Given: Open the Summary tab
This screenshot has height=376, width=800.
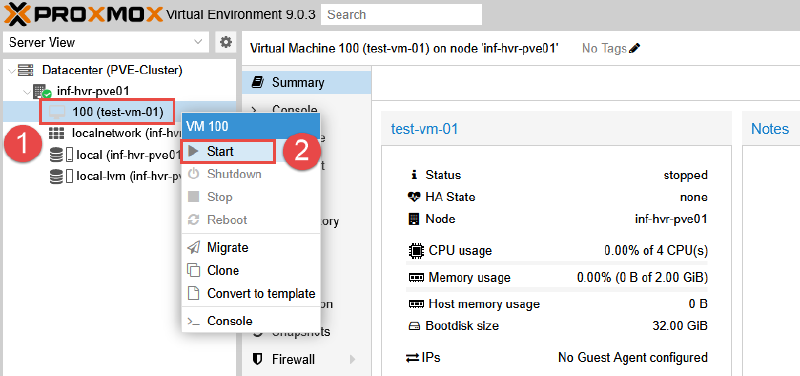Looking at the screenshot, I should tap(307, 82).
